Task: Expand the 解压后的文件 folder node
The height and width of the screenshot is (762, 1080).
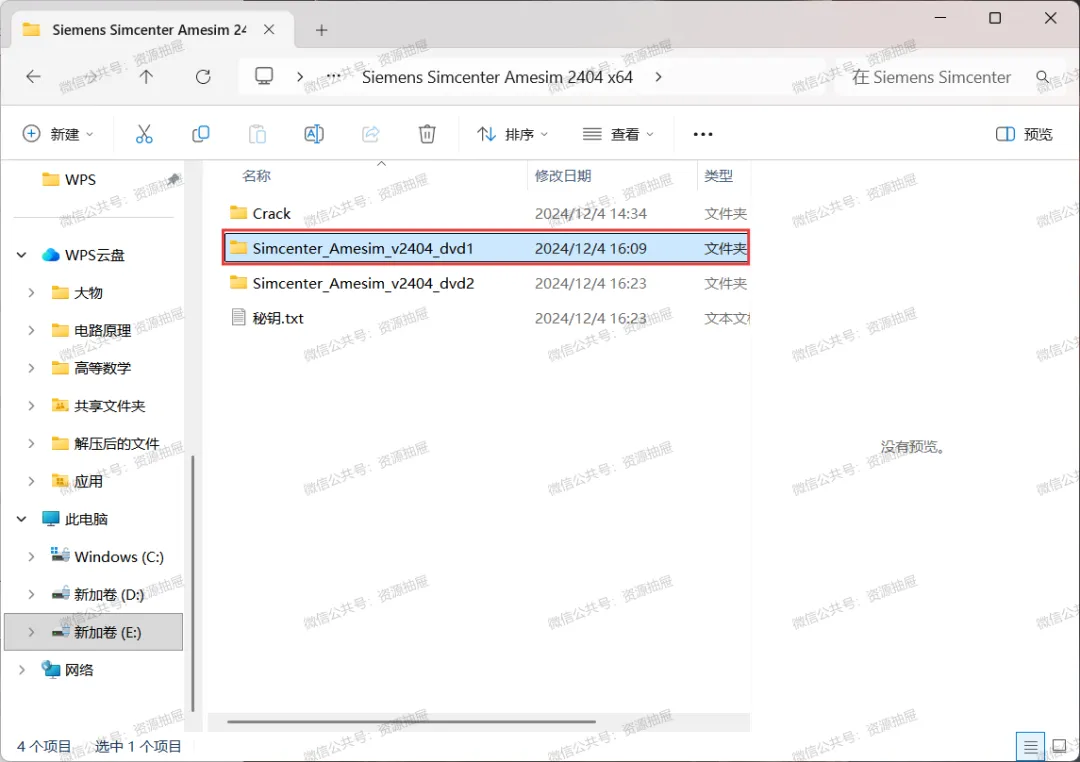Action: click(31, 444)
